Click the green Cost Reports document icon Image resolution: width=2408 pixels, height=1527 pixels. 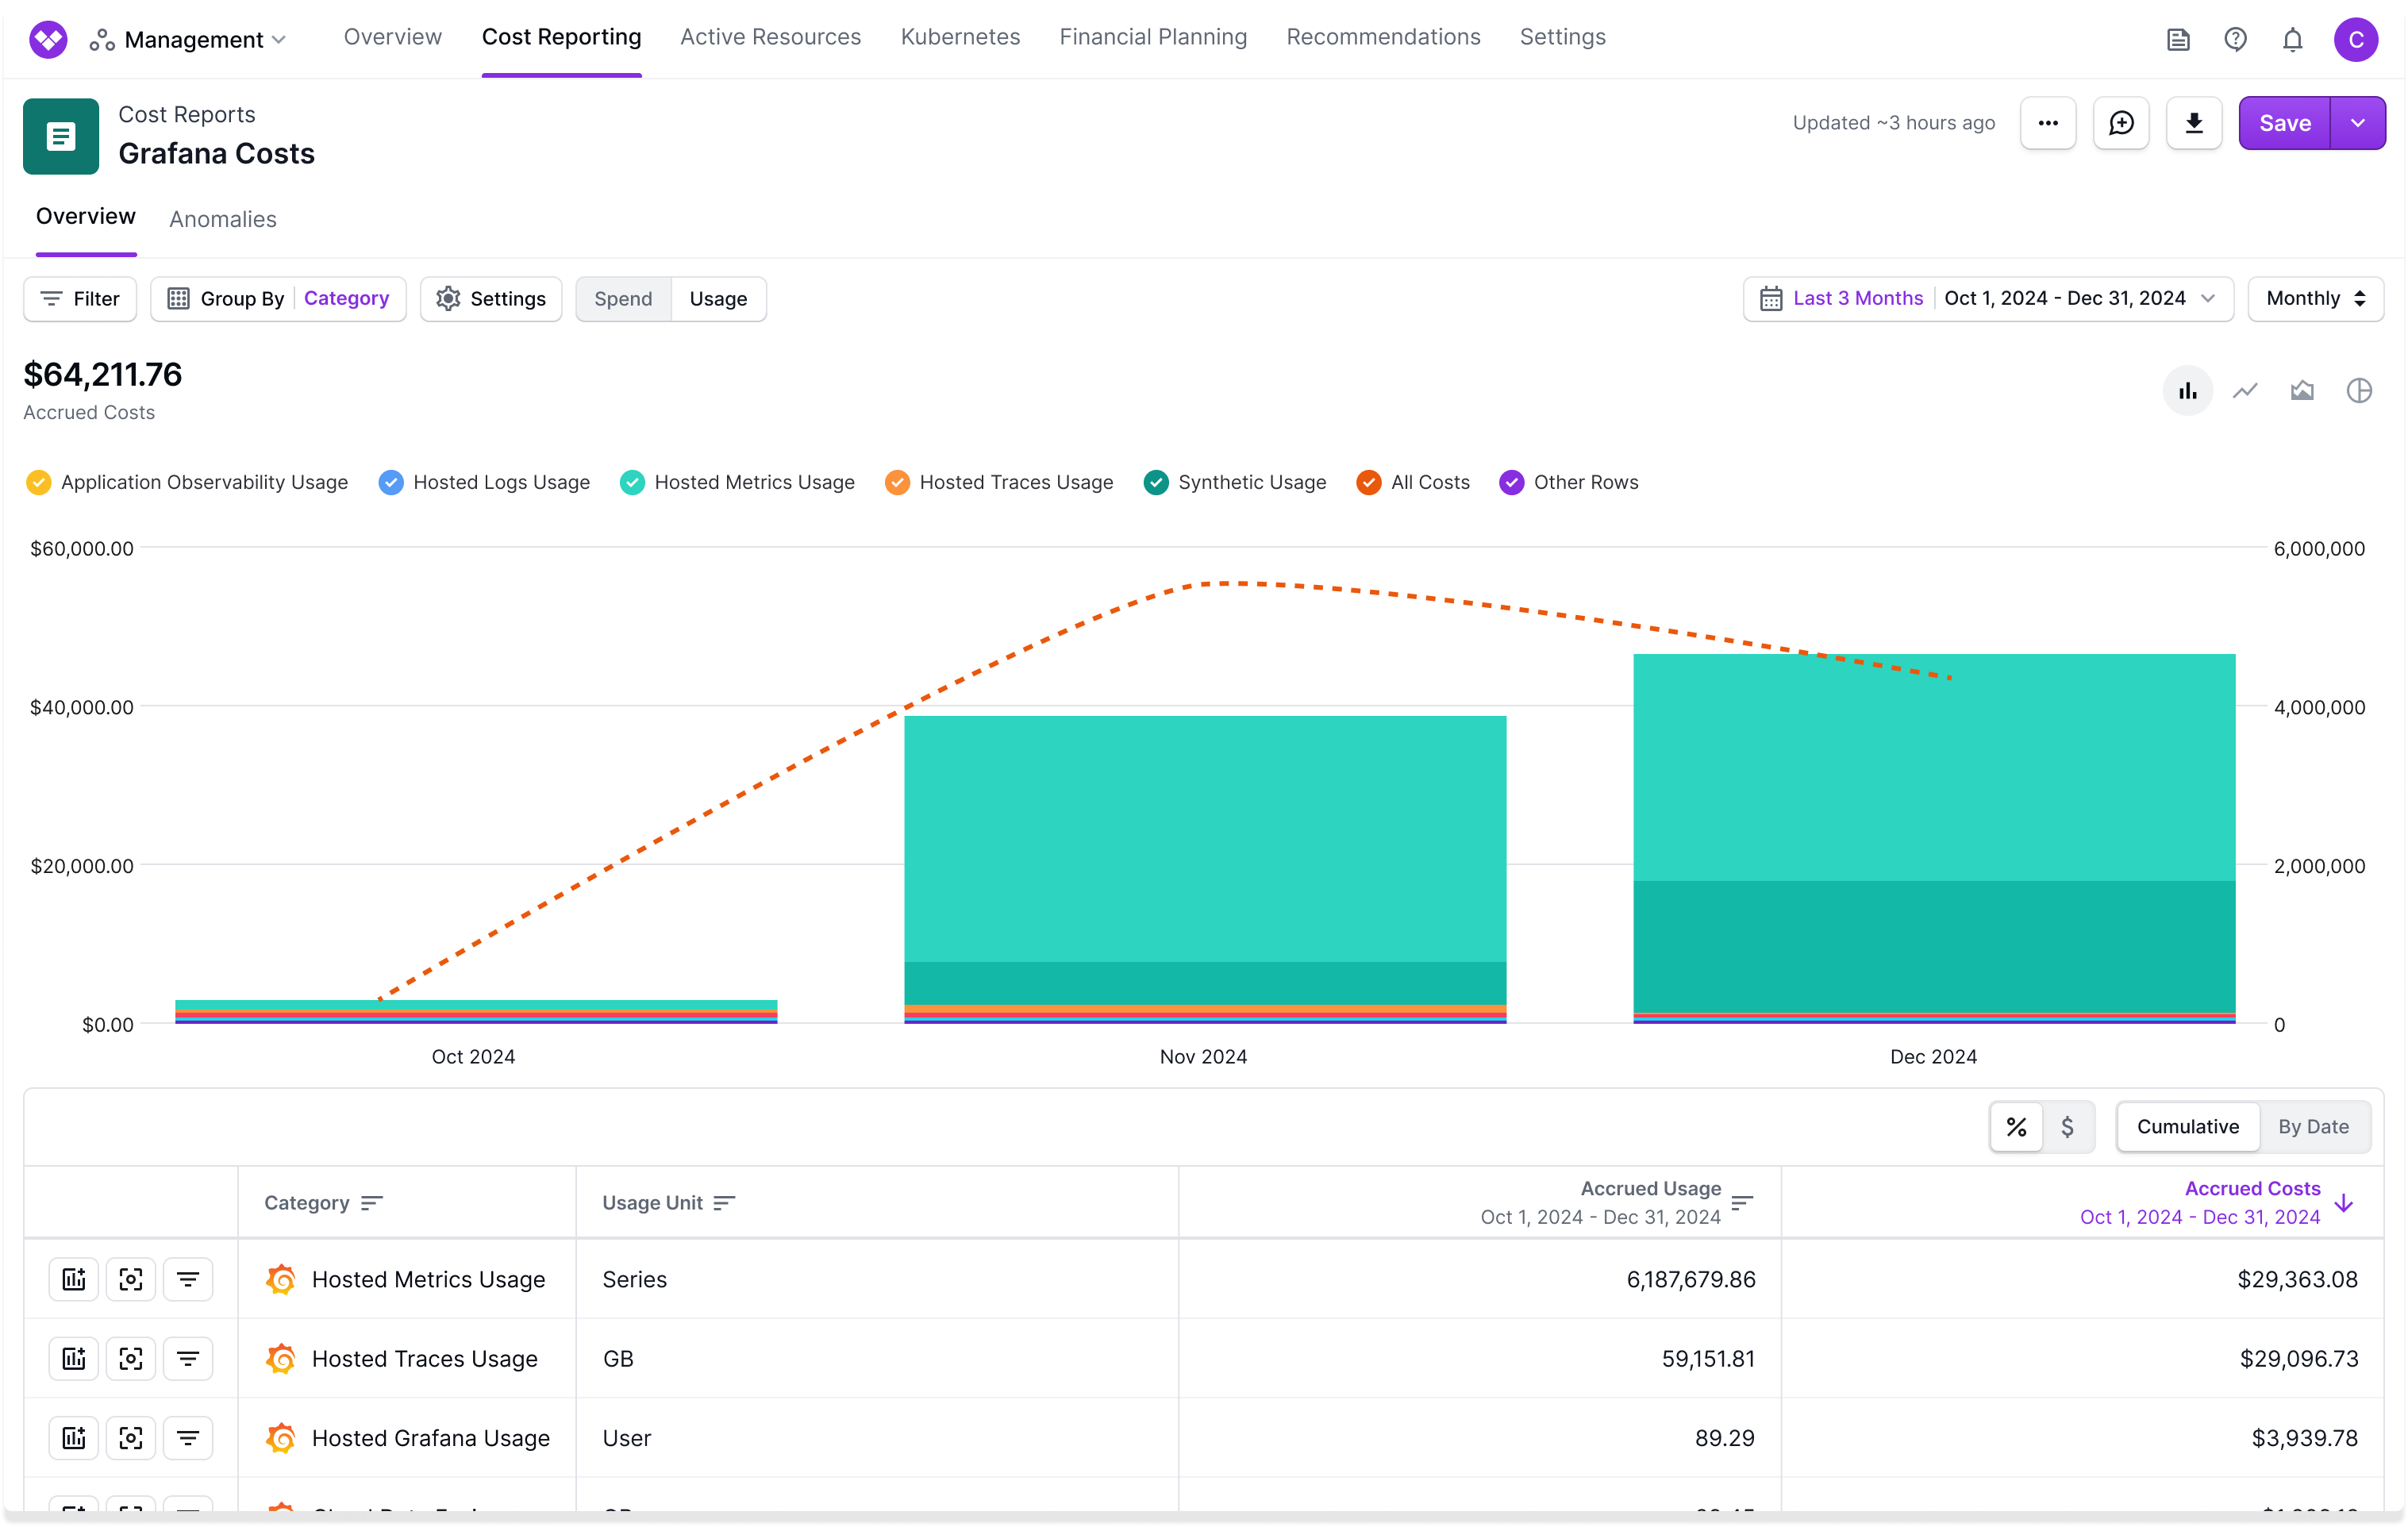click(x=61, y=136)
